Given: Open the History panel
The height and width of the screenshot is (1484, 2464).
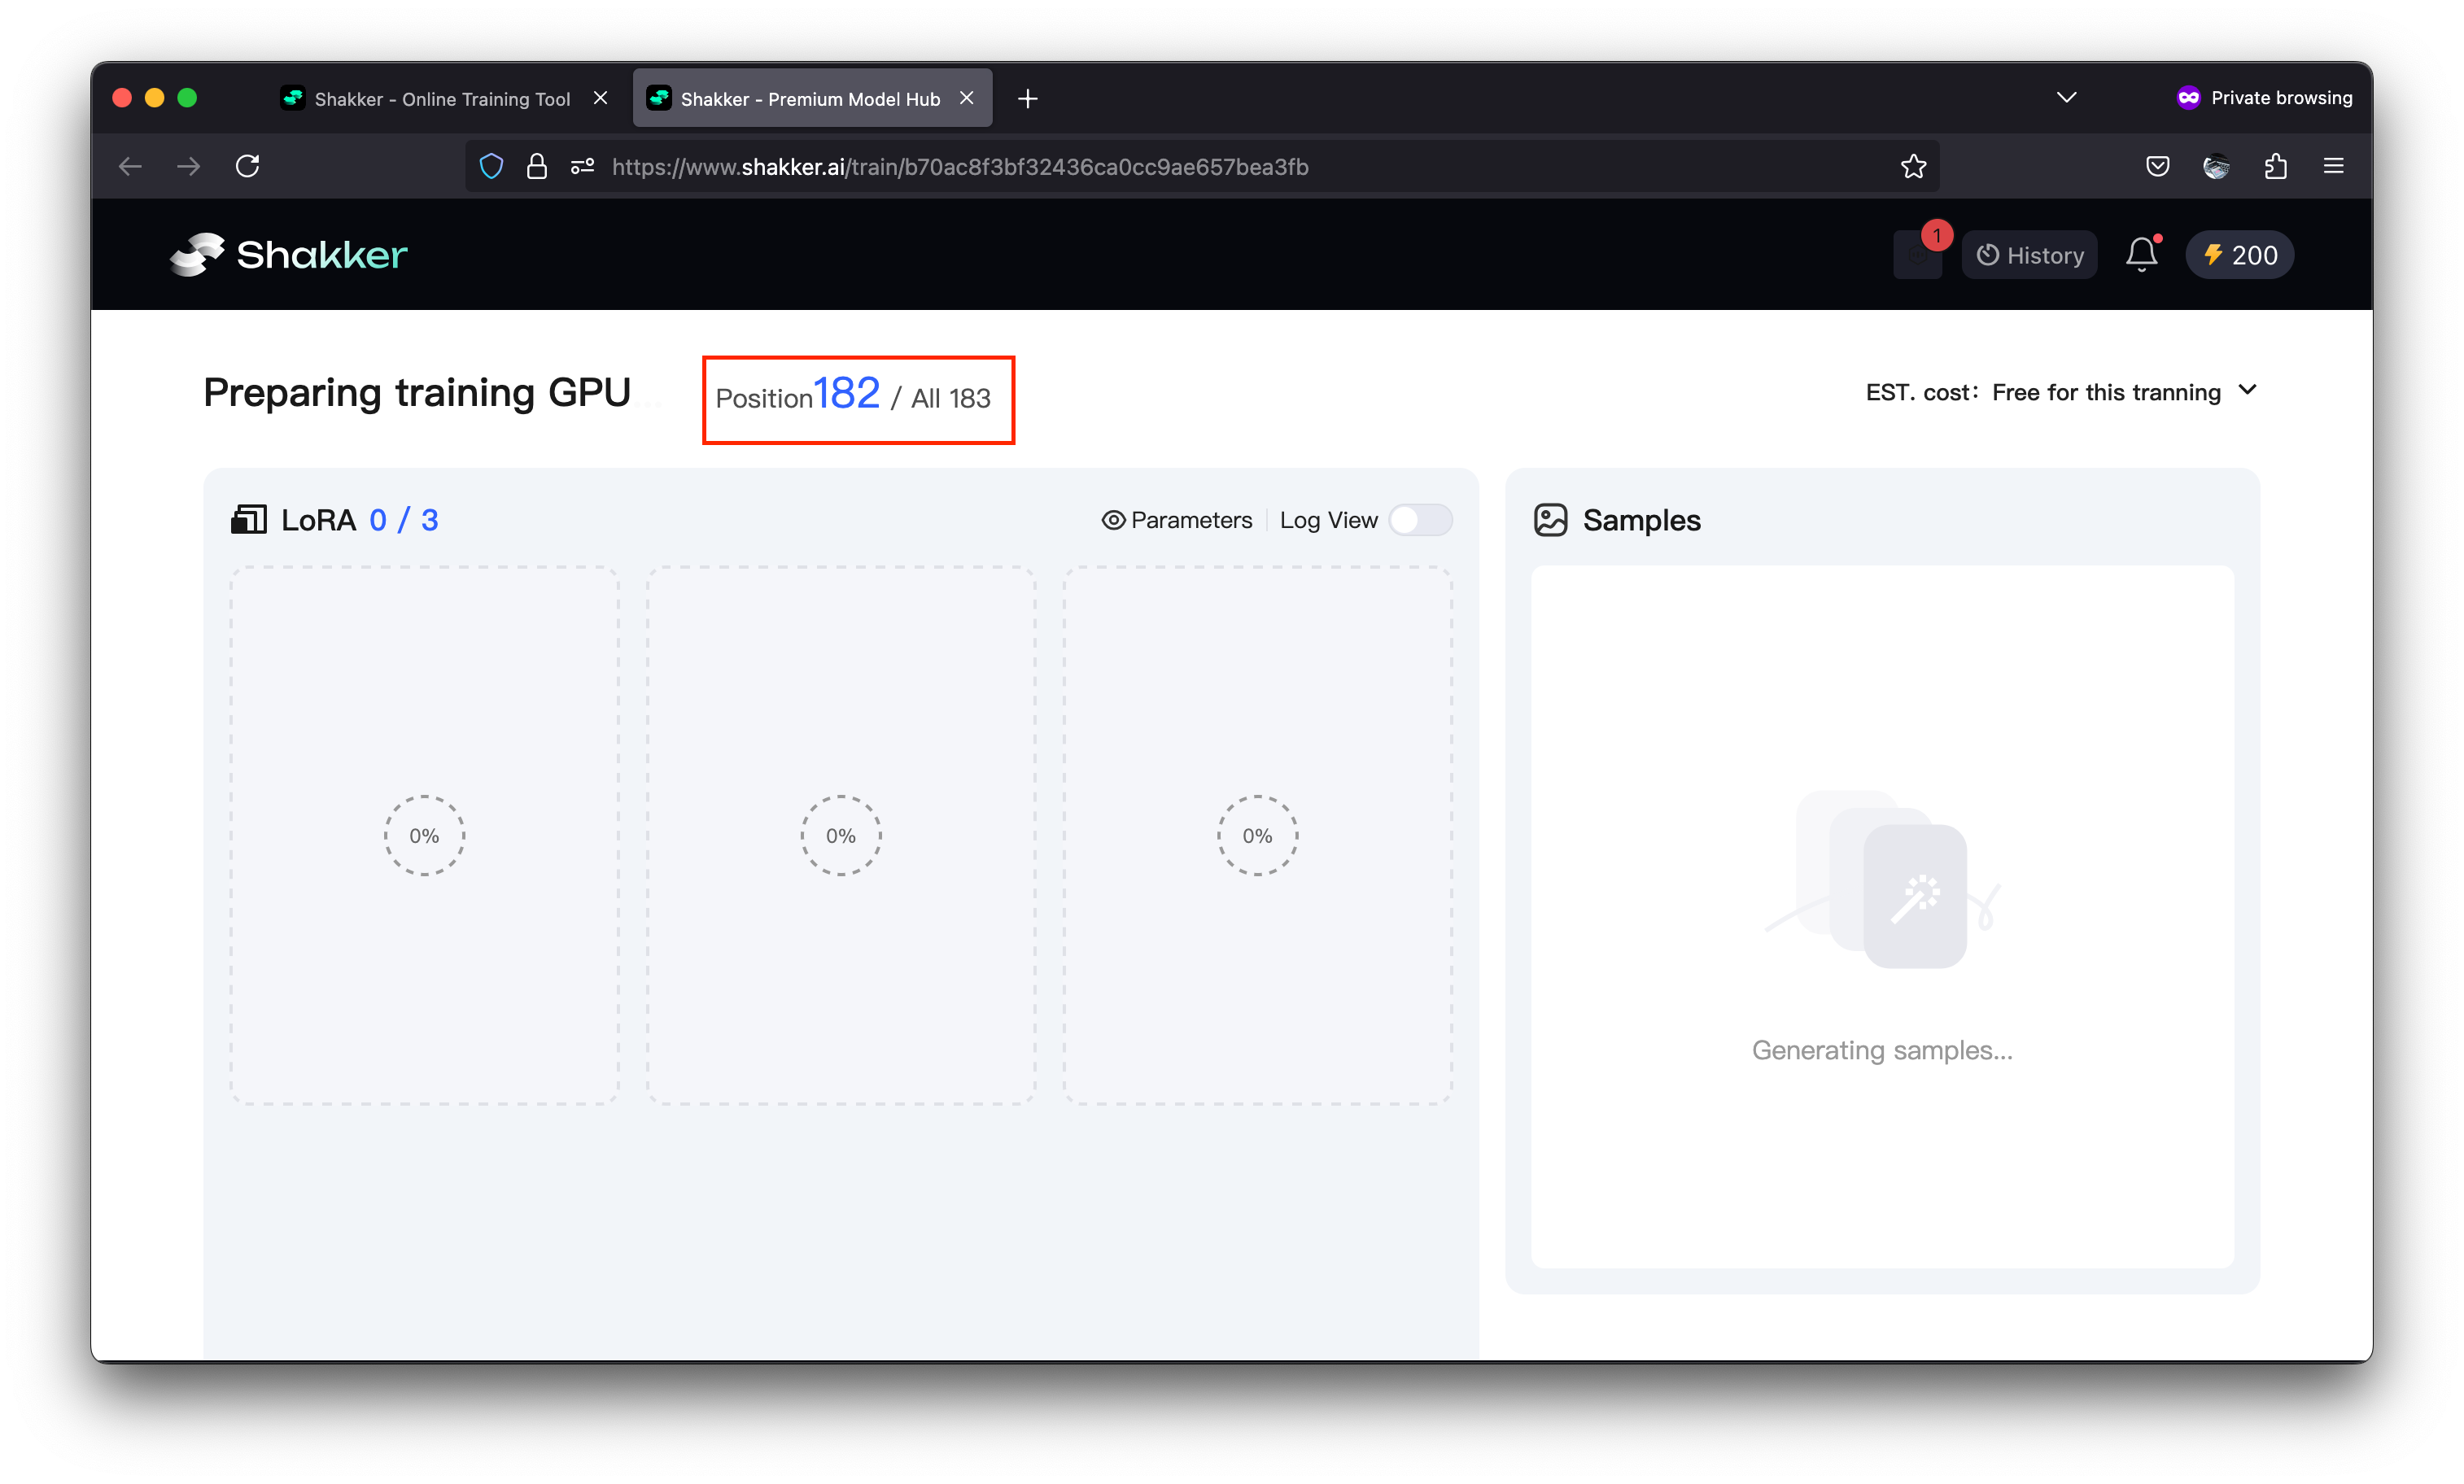Looking at the screenshot, I should coord(2028,254).
